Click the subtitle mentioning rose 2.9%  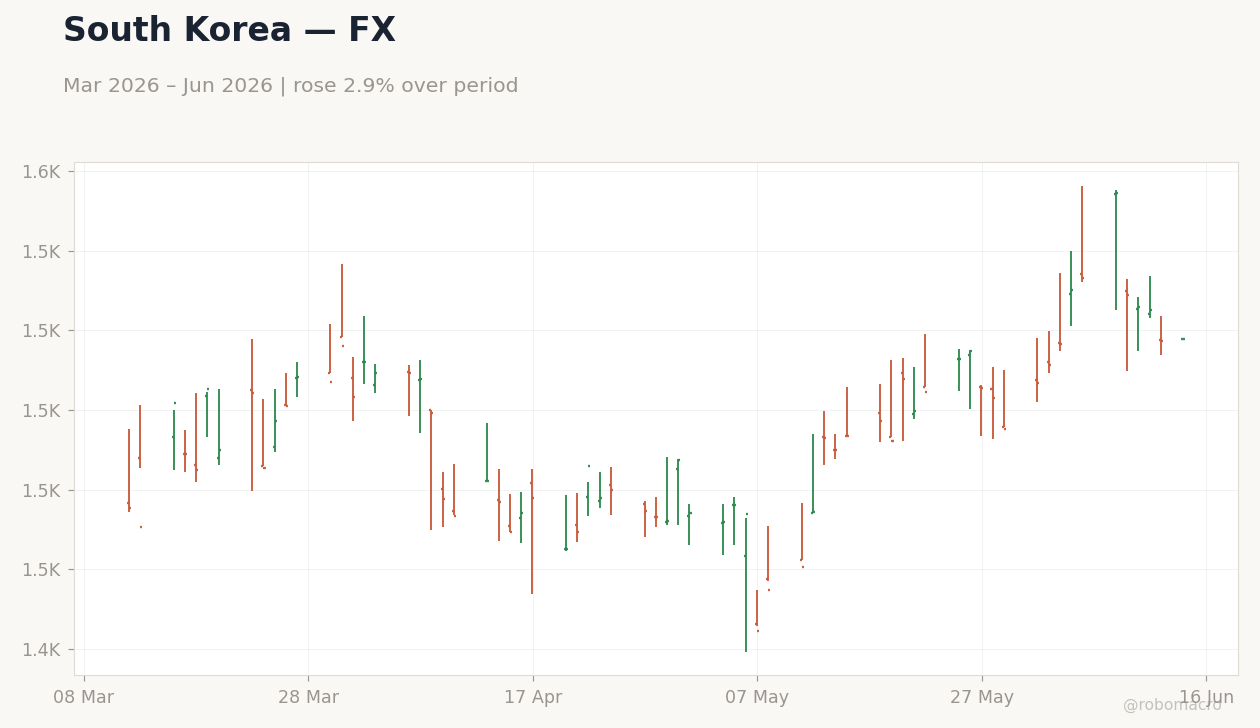click(x=290, y=87)
